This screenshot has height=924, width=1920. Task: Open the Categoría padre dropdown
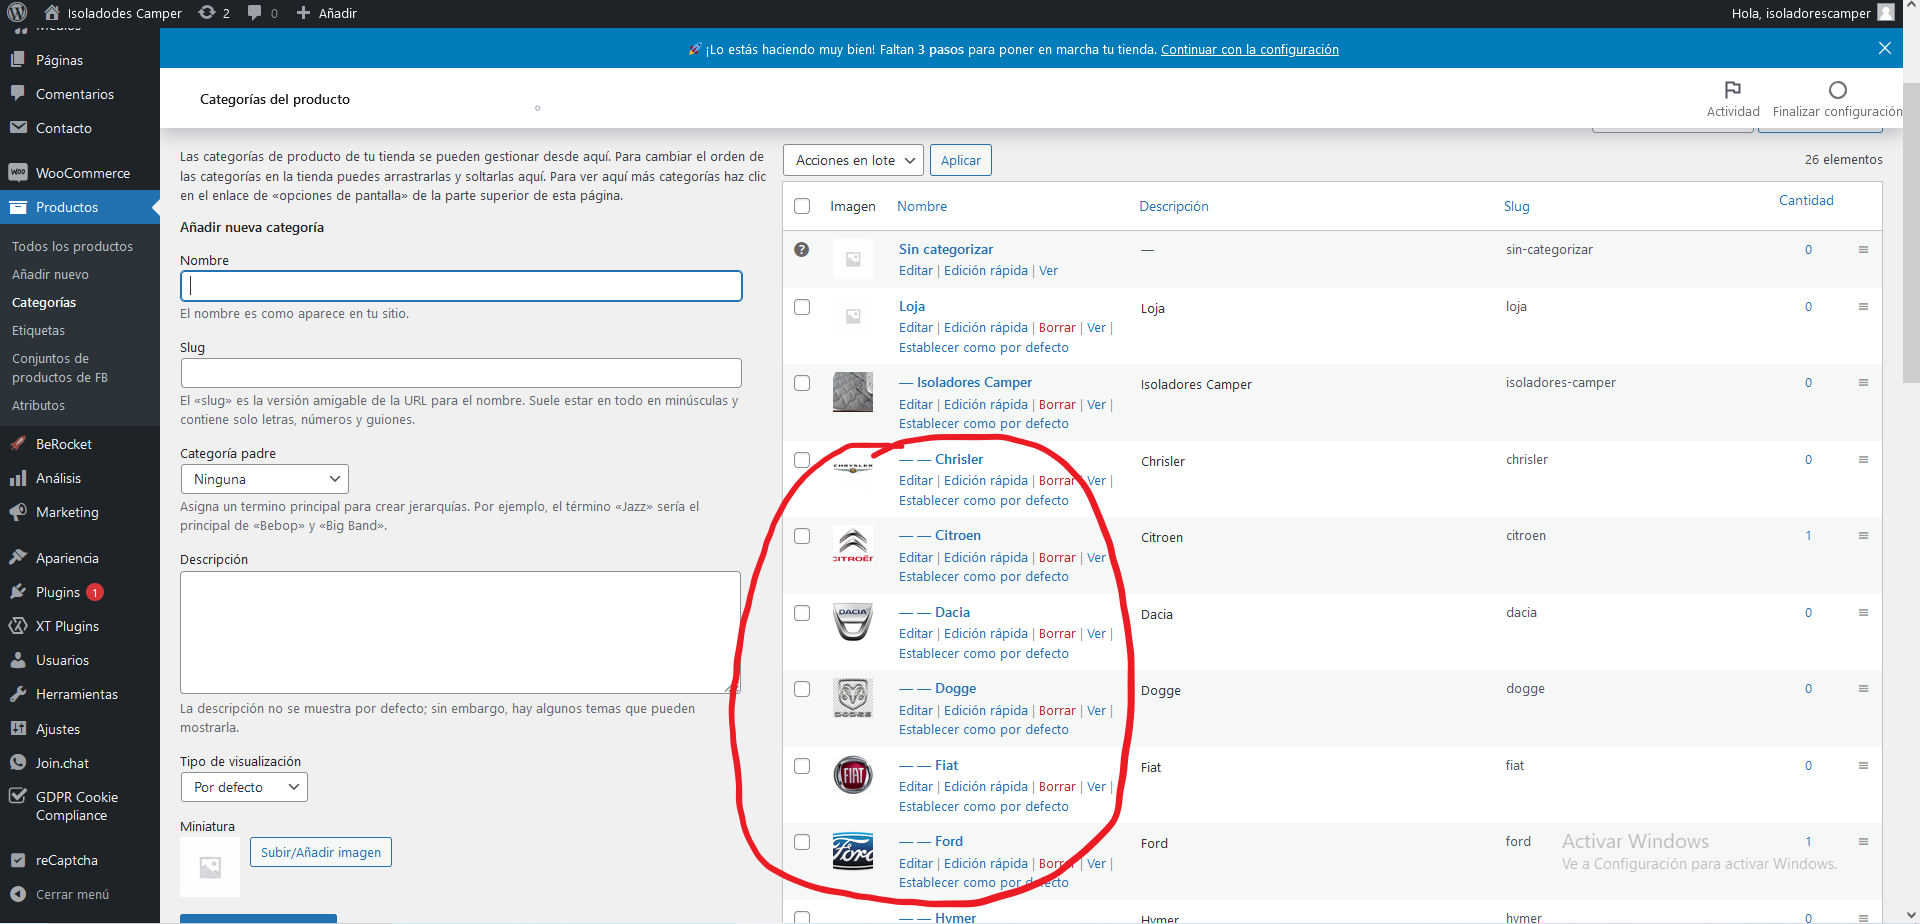pyautogui.click(x=265, y=479)
